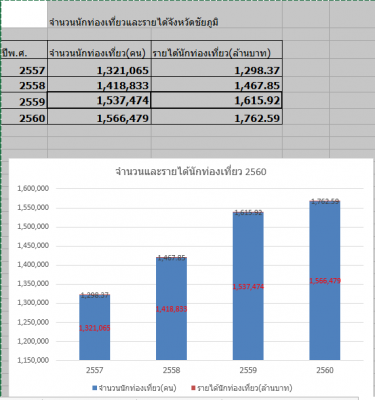Viewport: 375px width, 400px height.
Task: Click vertical axis value 1,350,000
Action: tap(33, 284)
